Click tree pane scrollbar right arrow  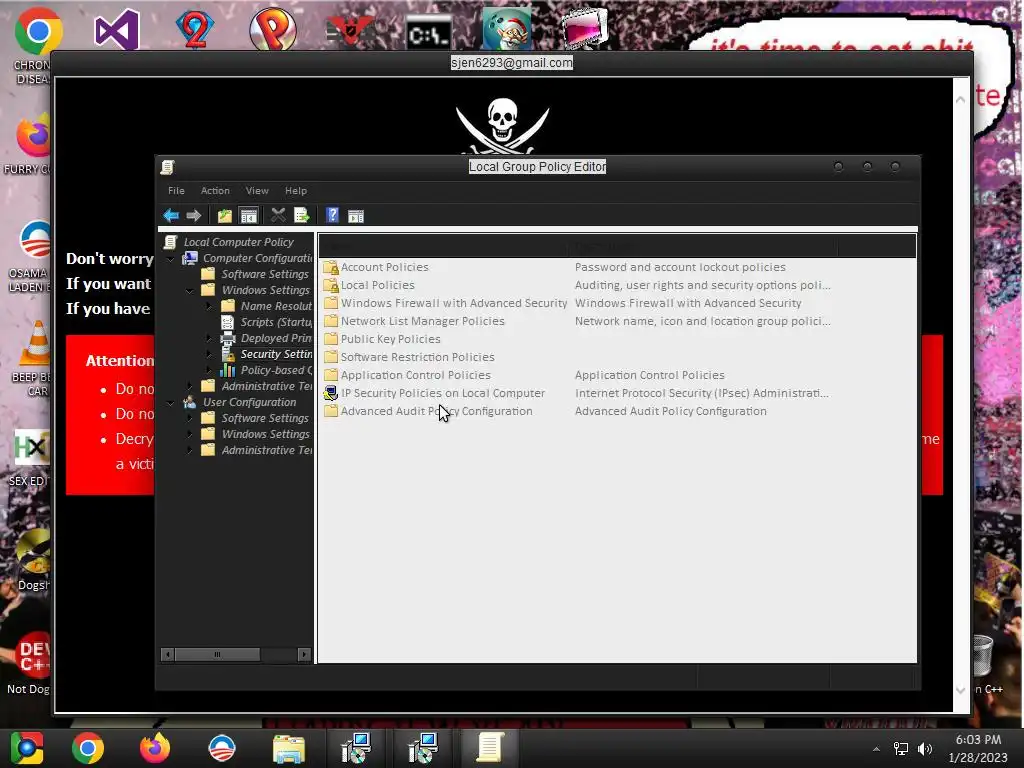pyautogui.click(x=304, y=654)
